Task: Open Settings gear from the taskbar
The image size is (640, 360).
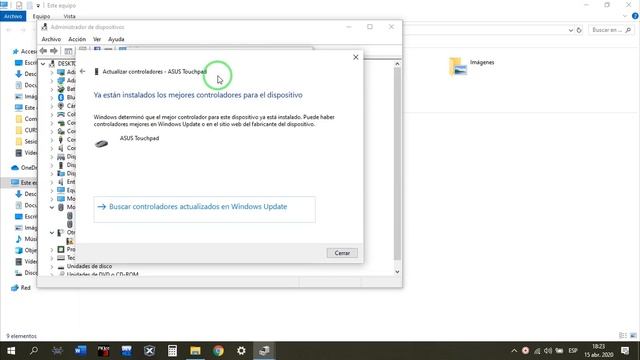Action: (241, 351)
